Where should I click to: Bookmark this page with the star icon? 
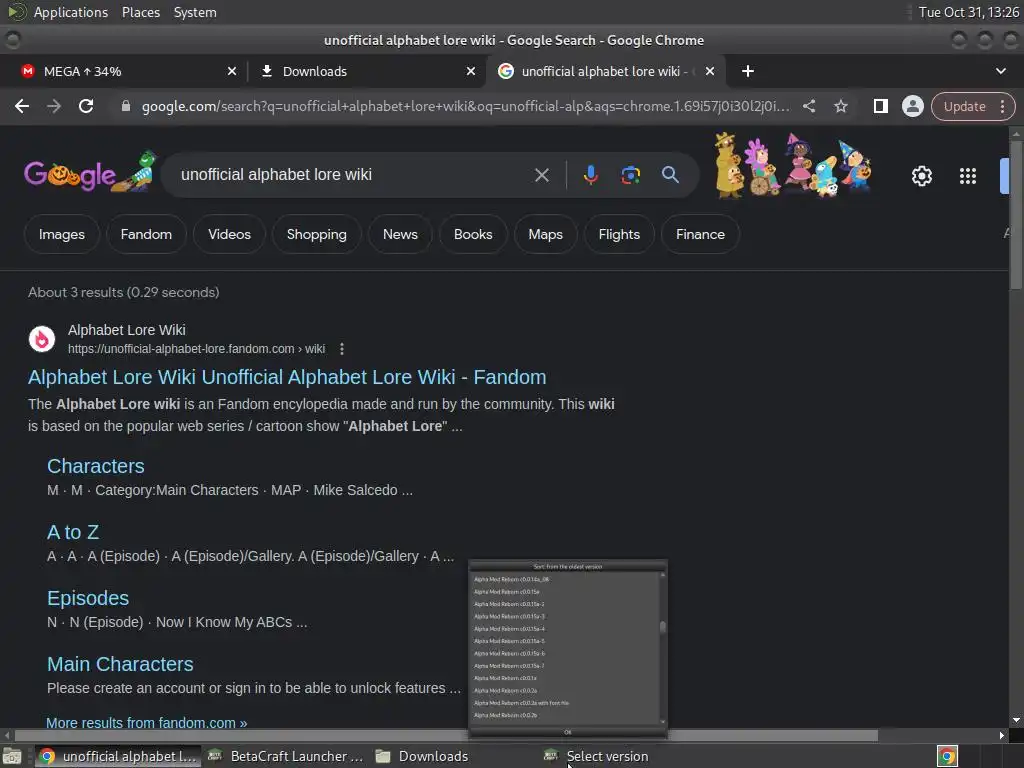[x=840, y=106]
